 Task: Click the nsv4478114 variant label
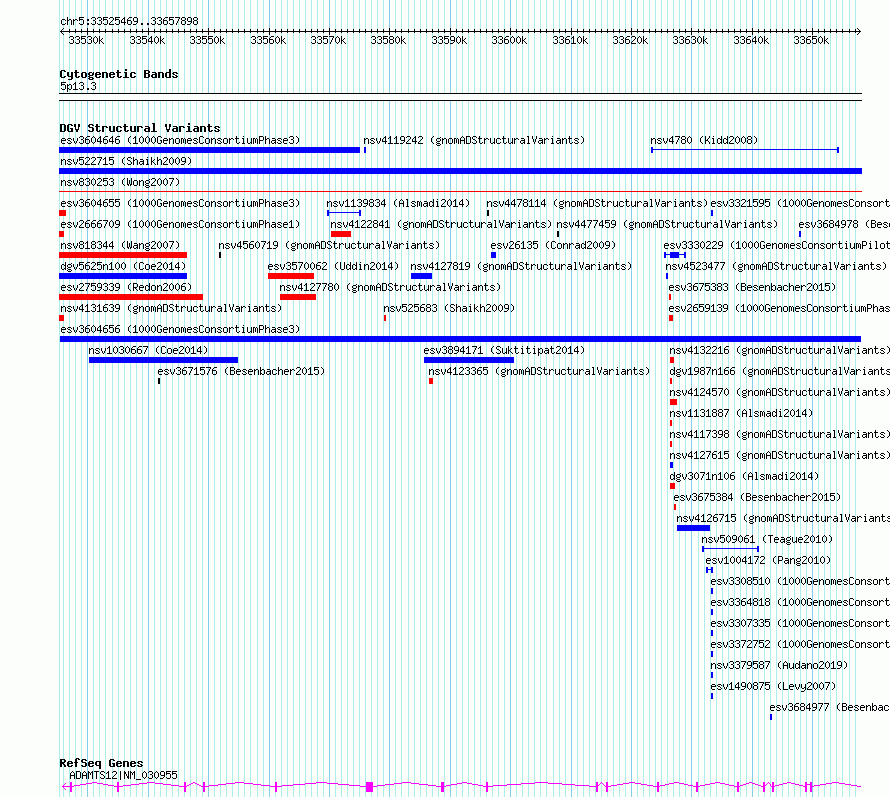point(597,203)
